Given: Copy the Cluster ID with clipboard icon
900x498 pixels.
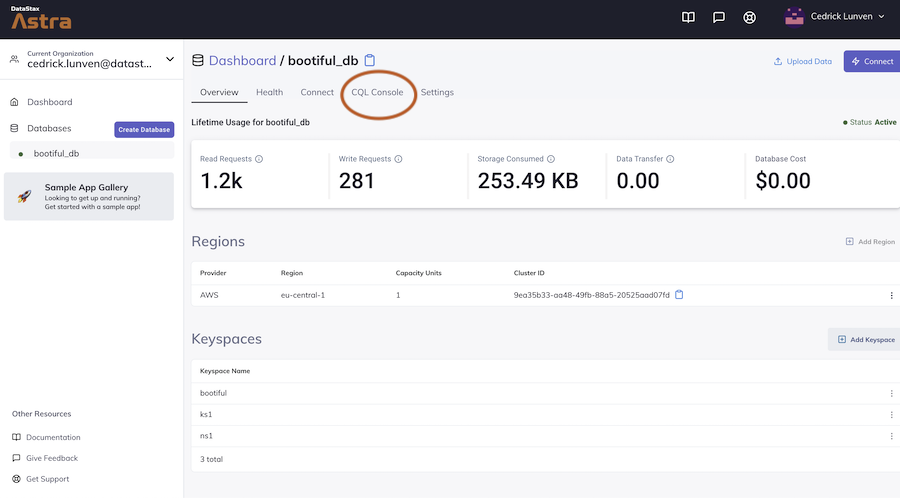Looking at the screenshot, I should tap(679, 295).
